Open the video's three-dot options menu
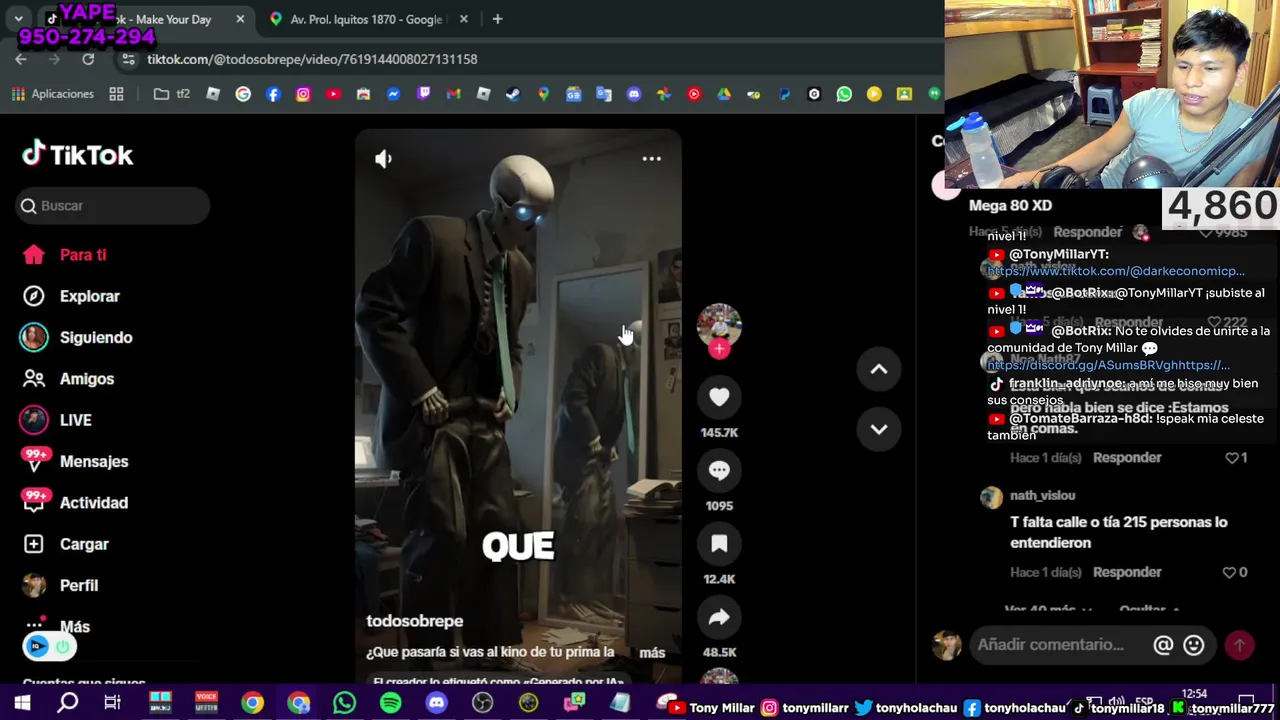Screen dimensions: 1280x720 tap(651, 159)
